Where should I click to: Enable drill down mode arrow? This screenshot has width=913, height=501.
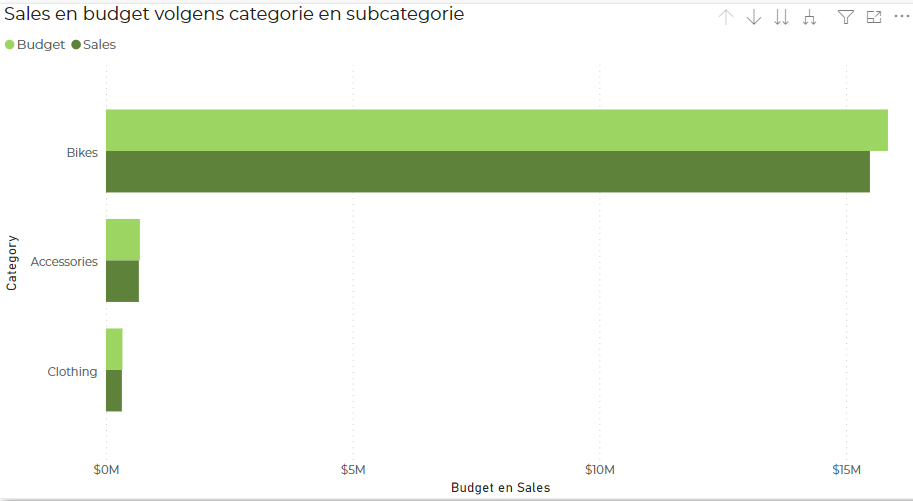click(x=753, y=17)
